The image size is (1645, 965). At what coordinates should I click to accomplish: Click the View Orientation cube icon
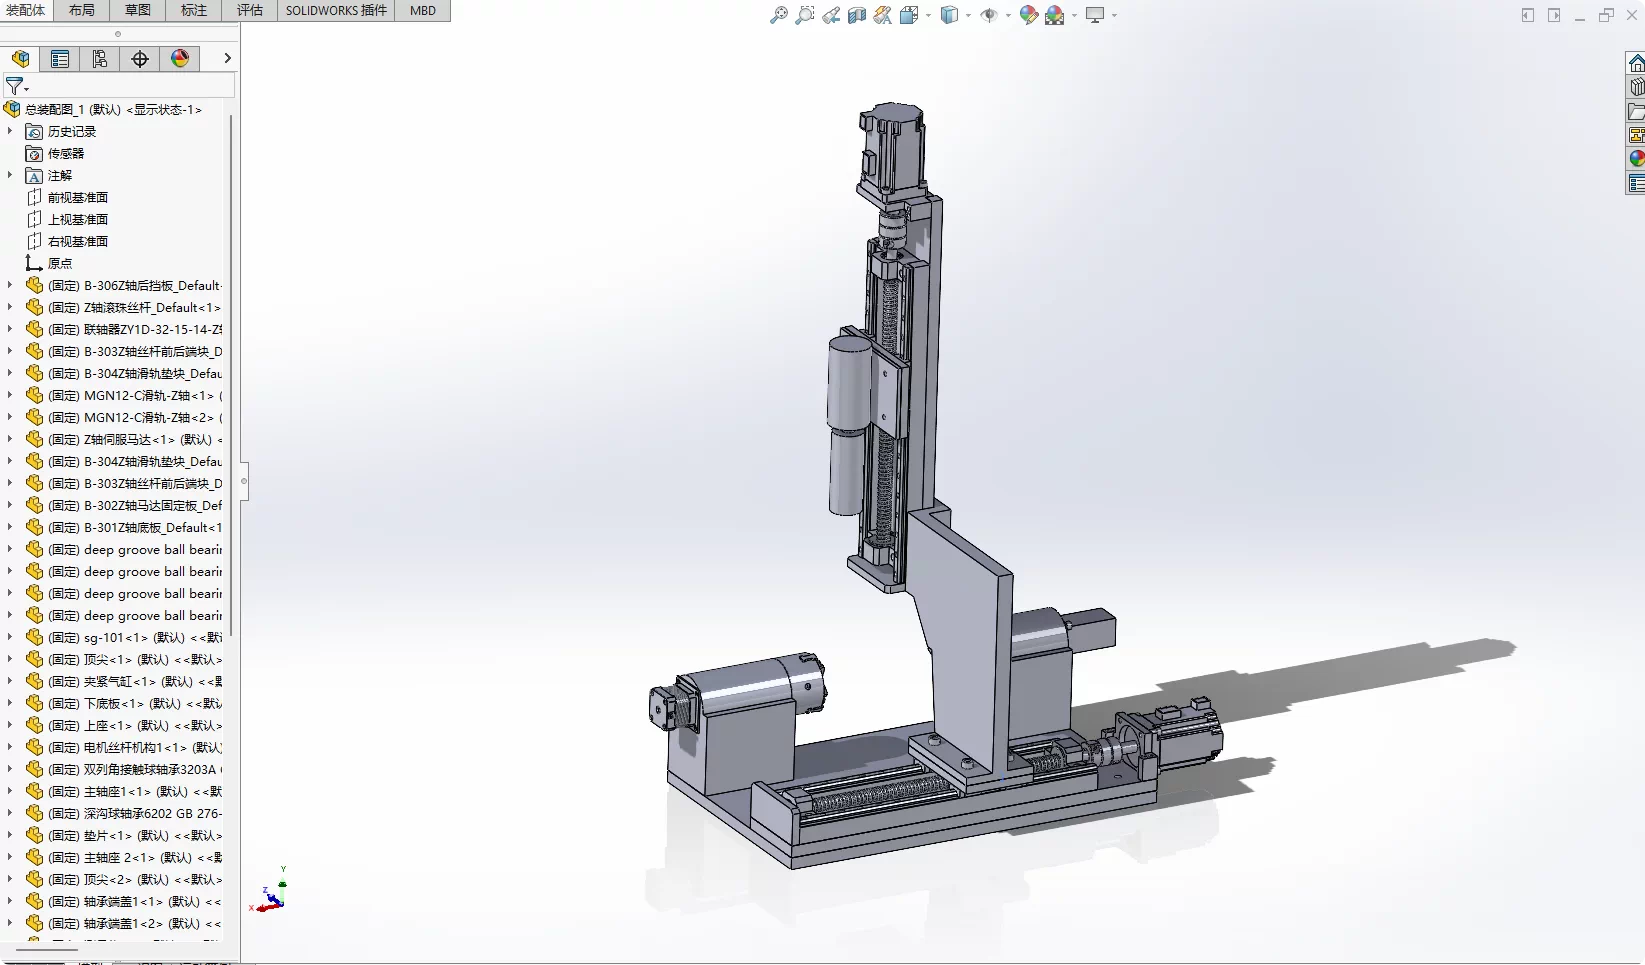click(909, 15)
